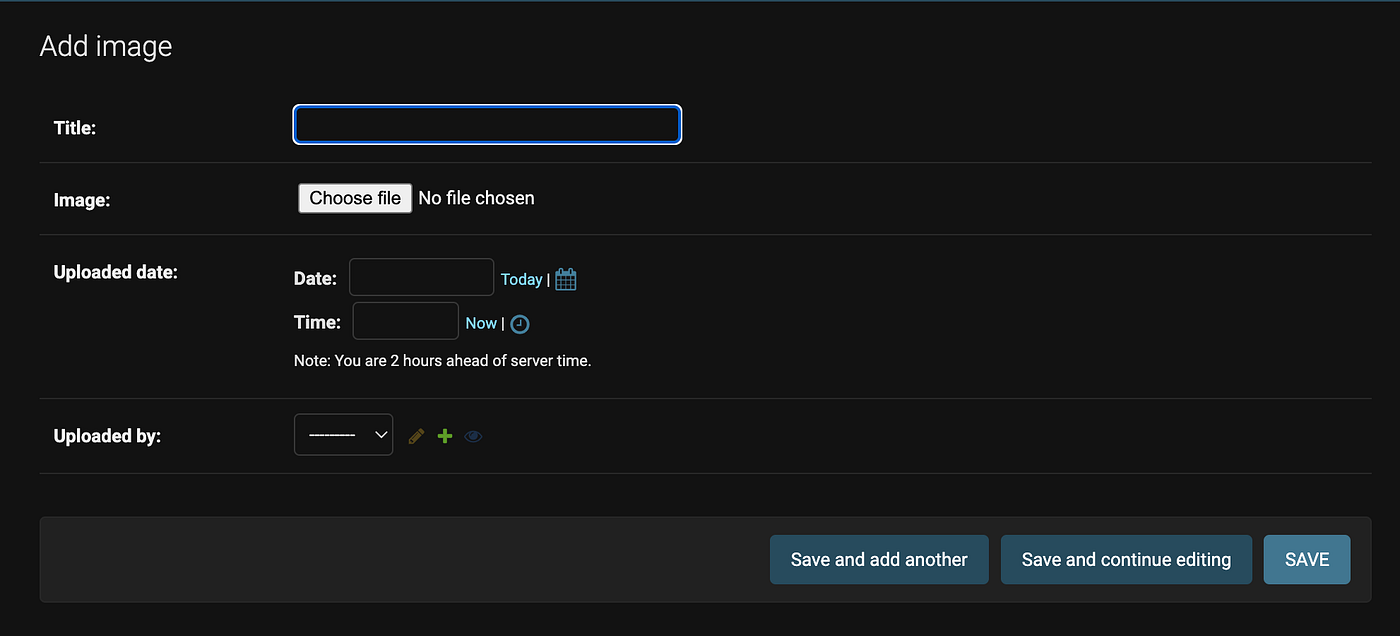Click the No file chosen text
This screenshot has height=636, width=1400.
click(476, 198)
